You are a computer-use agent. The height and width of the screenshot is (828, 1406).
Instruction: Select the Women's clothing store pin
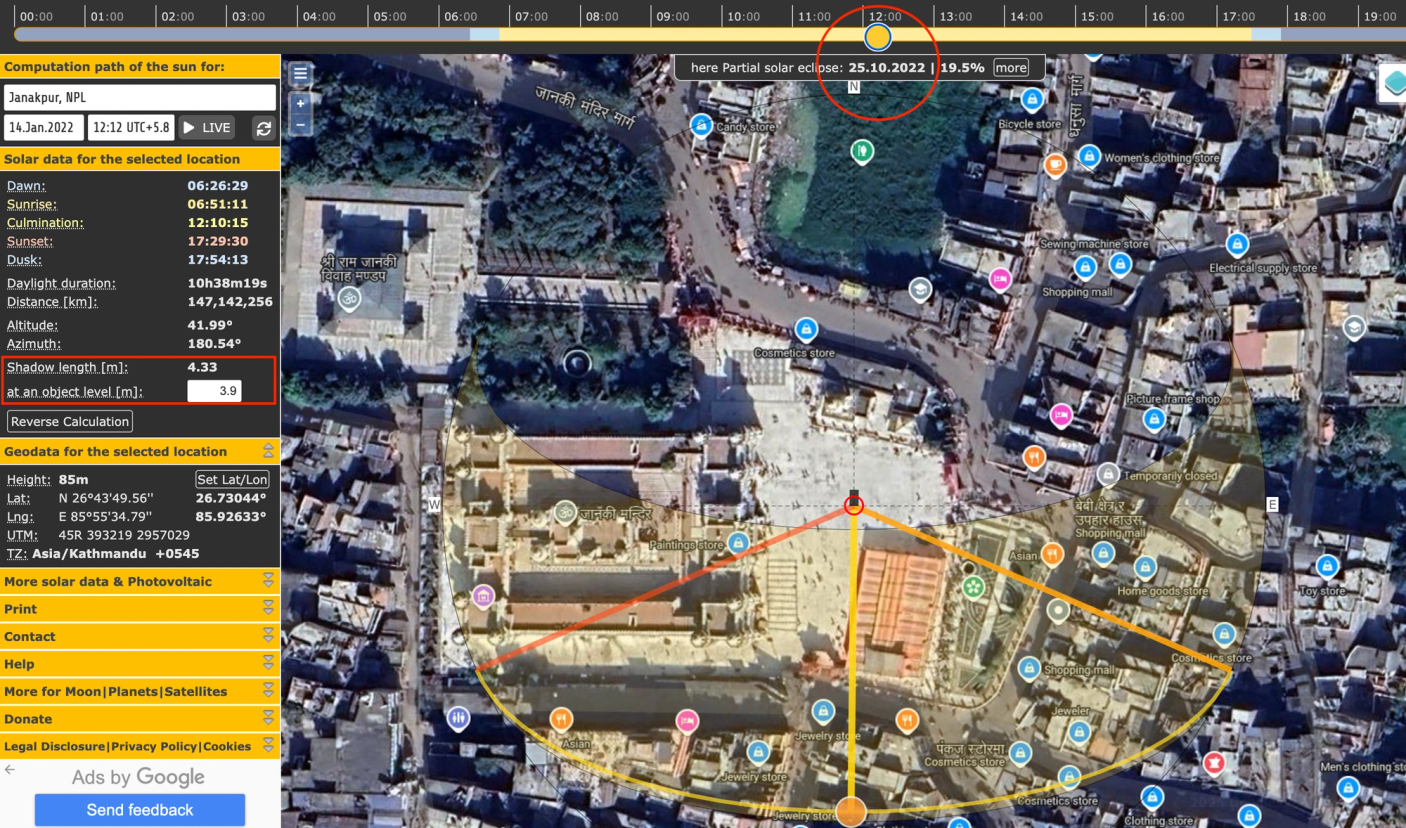coord(1089,156)
